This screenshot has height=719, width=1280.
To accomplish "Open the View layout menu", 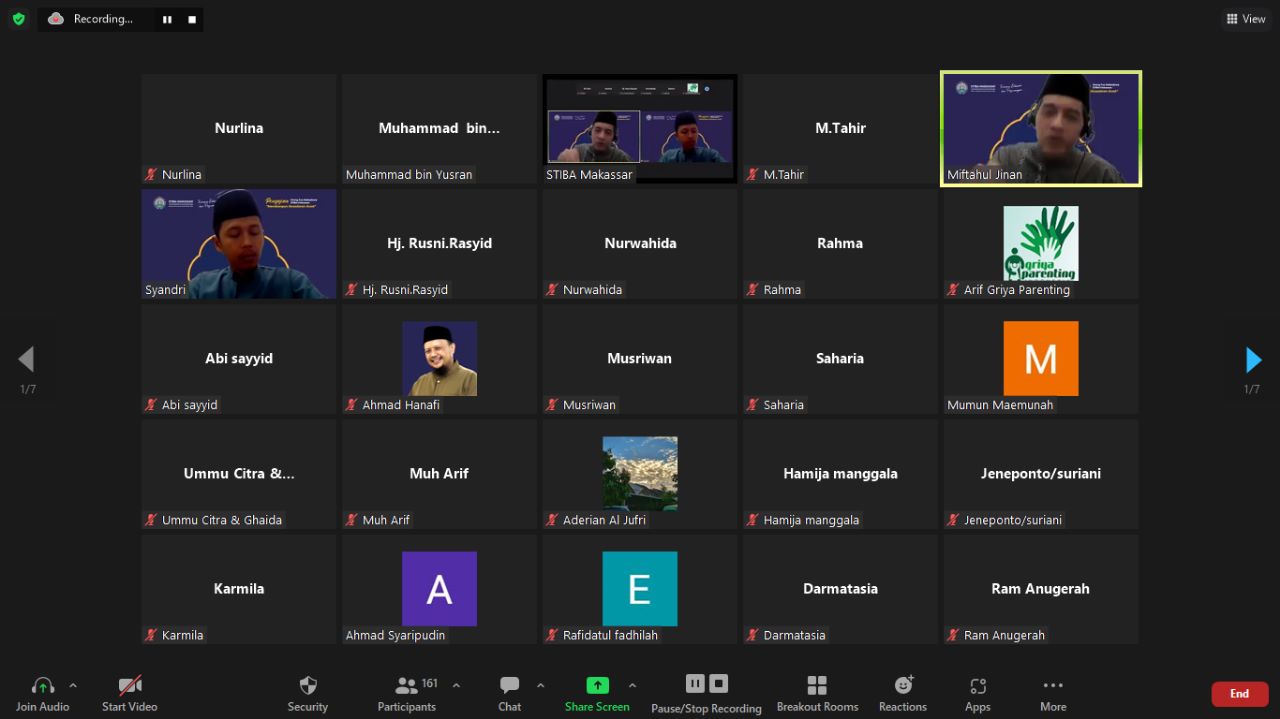I will [x=1246, y=19].
